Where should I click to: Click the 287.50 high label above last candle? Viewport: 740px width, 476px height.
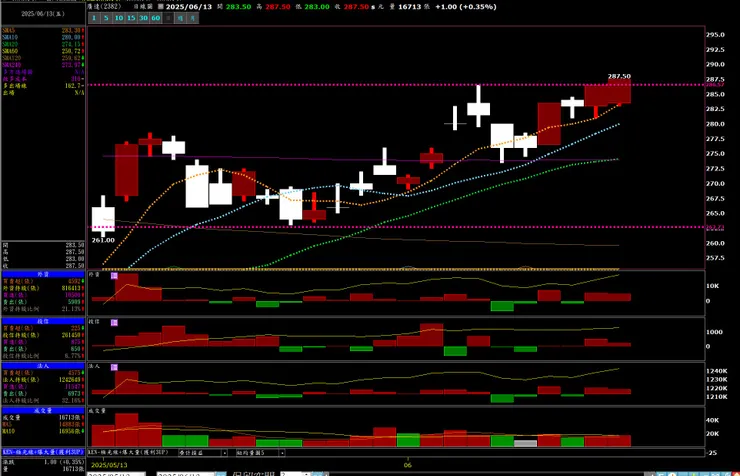pyautogui.click(x=619, y=76)
